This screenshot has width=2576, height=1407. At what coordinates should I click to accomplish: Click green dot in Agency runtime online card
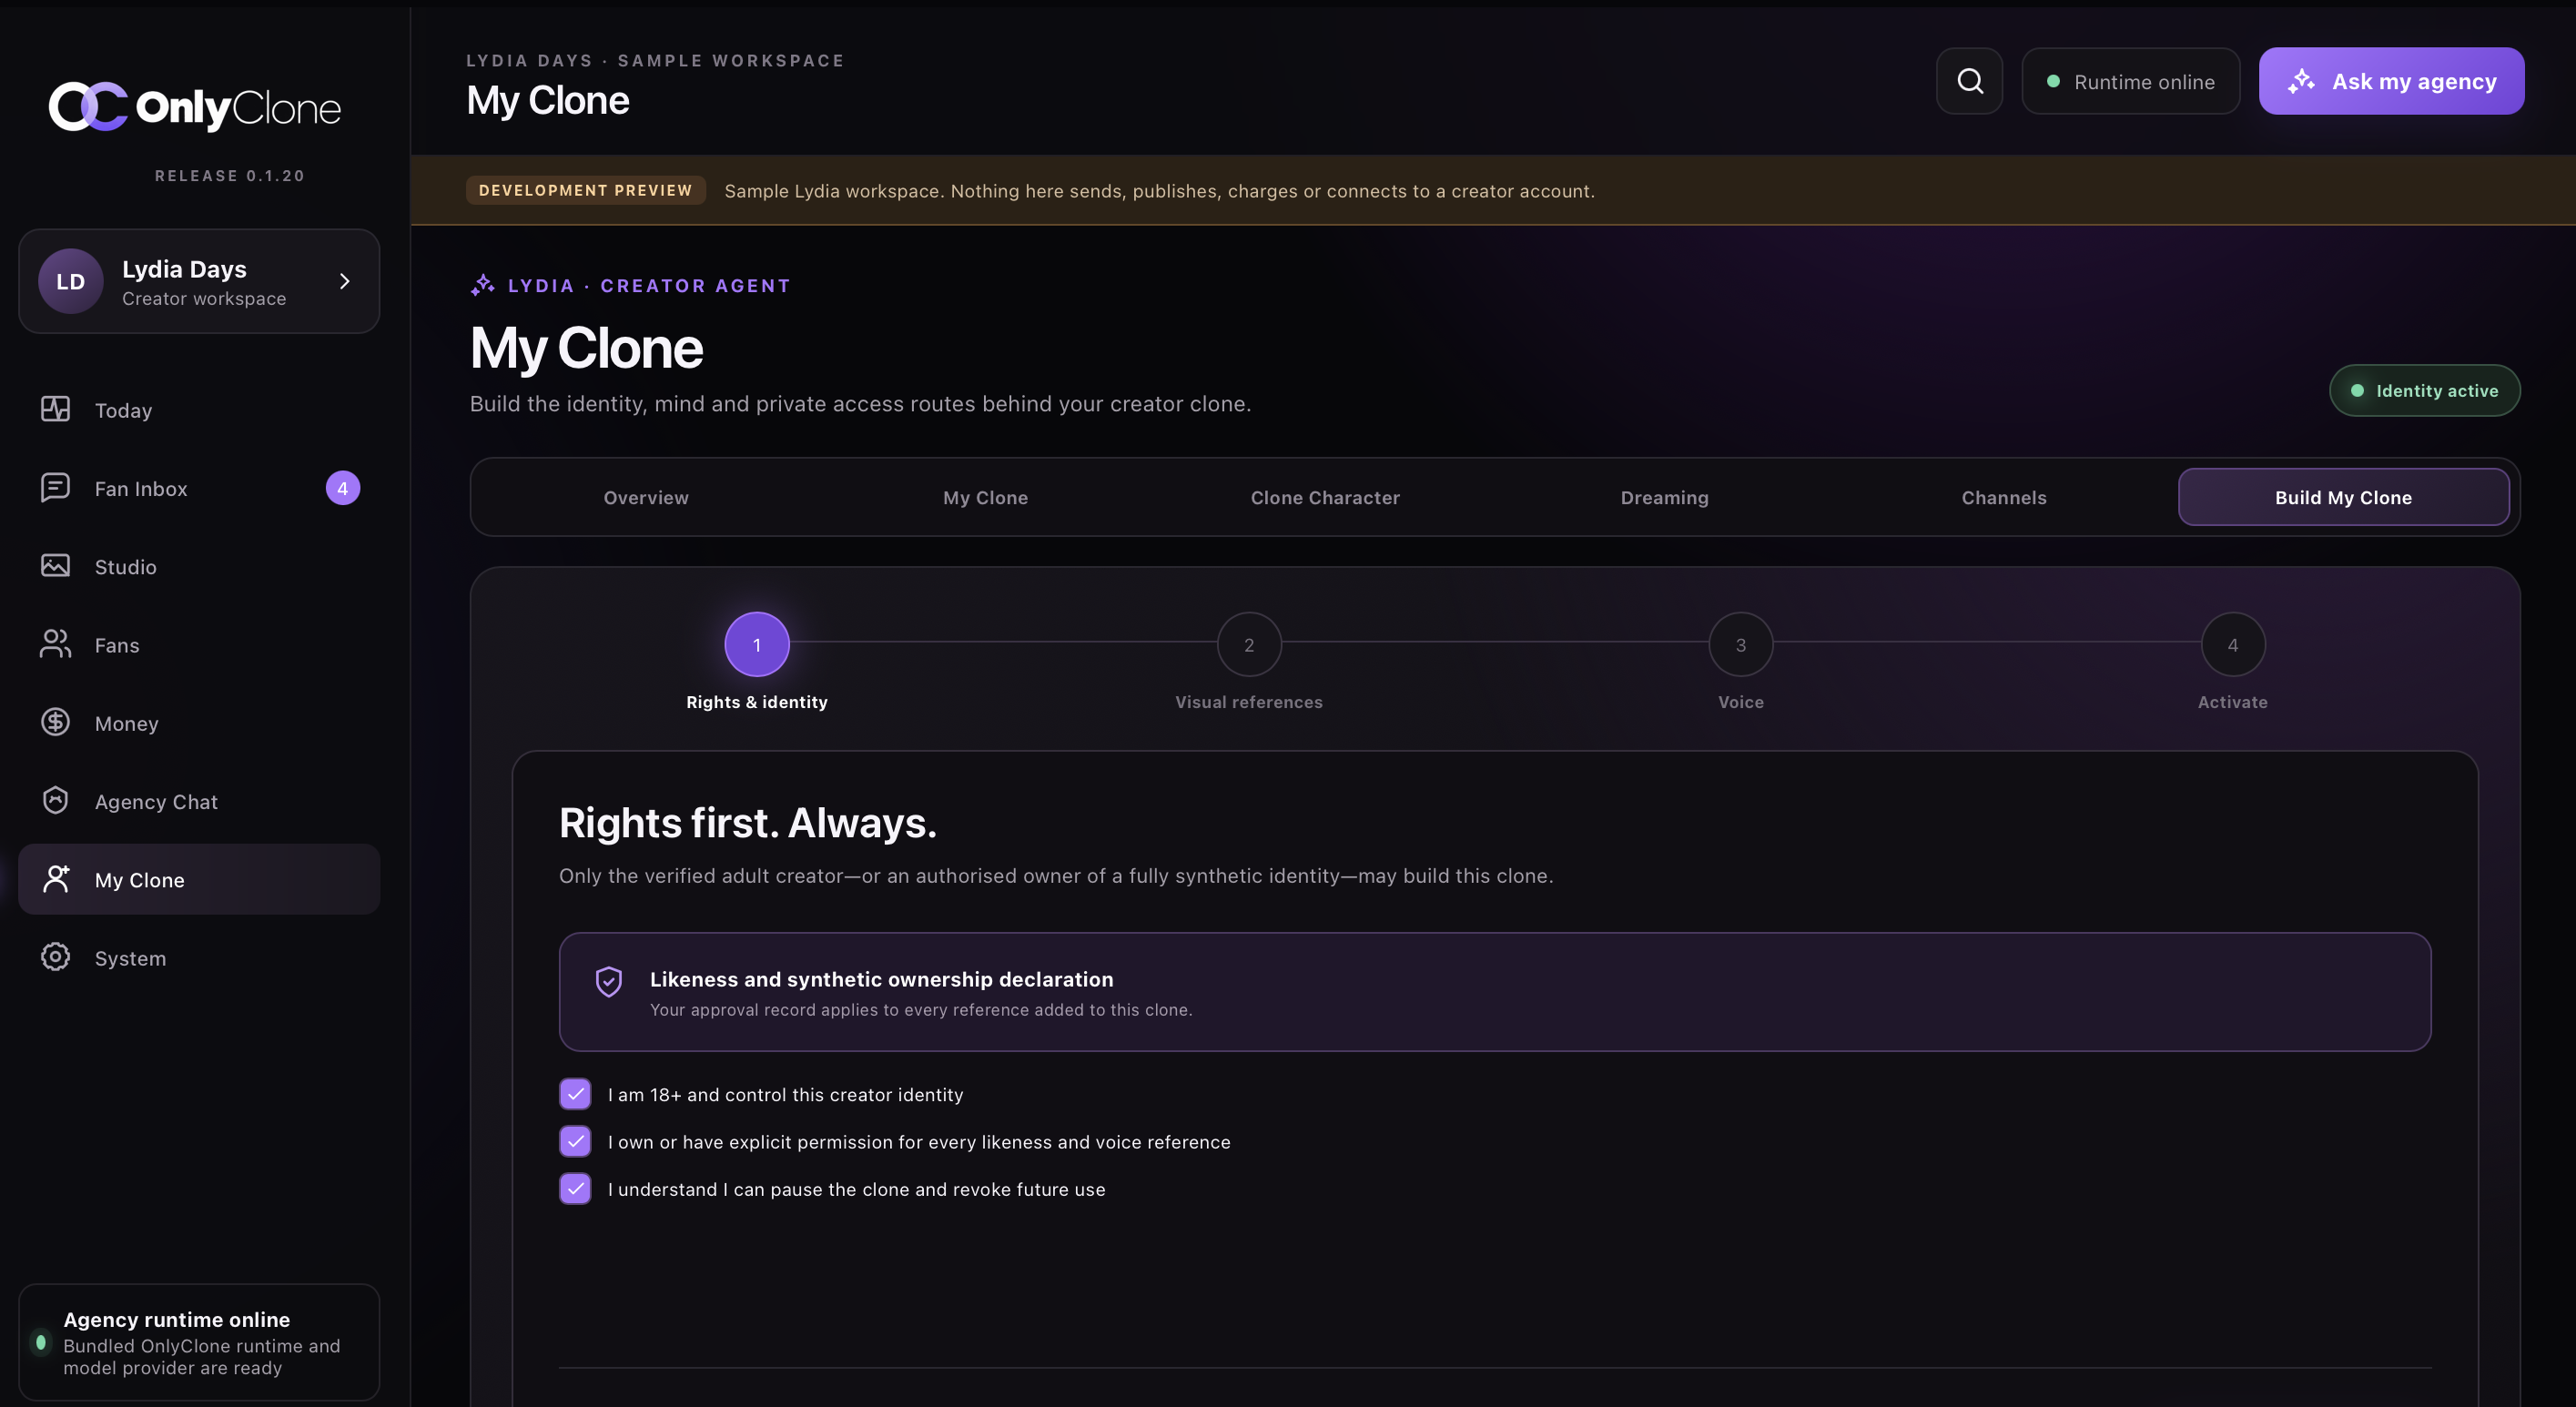41,1342
